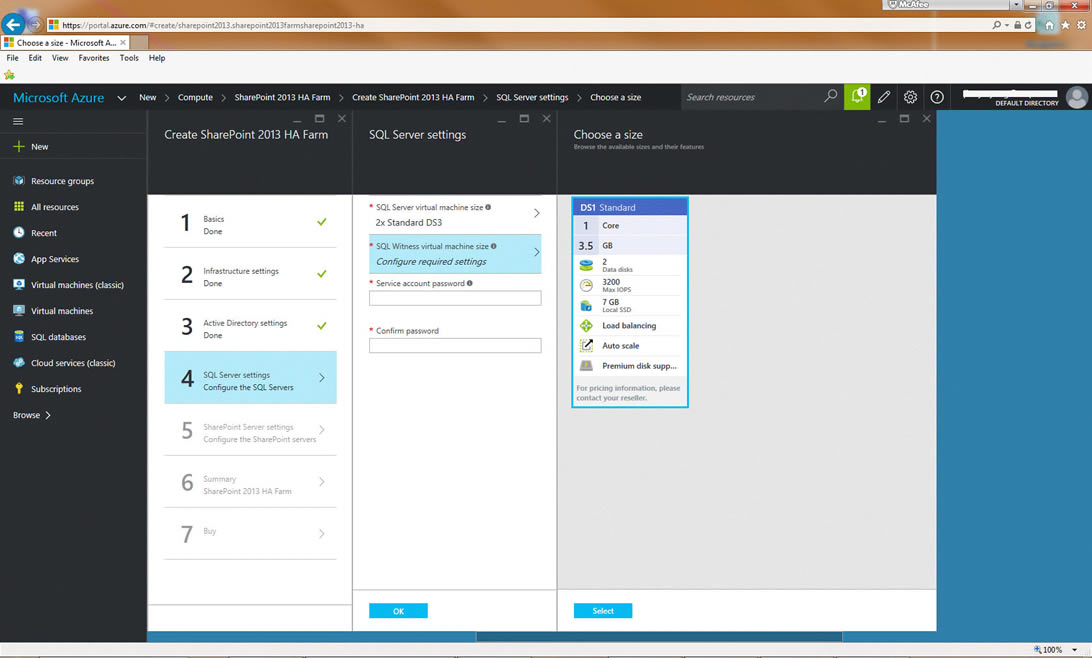Open the portal settings gear icon
The height and width of the screenshot is (658, 1092).
[910, 97]
